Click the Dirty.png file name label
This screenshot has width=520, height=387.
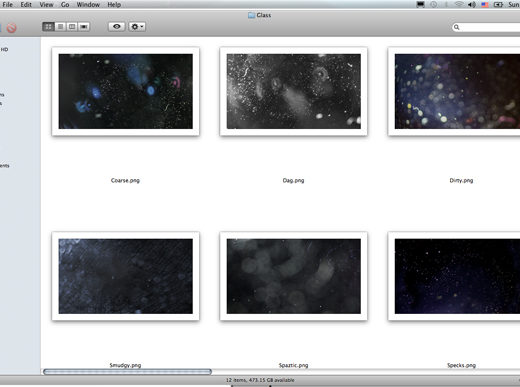click(x=461, y=180)
